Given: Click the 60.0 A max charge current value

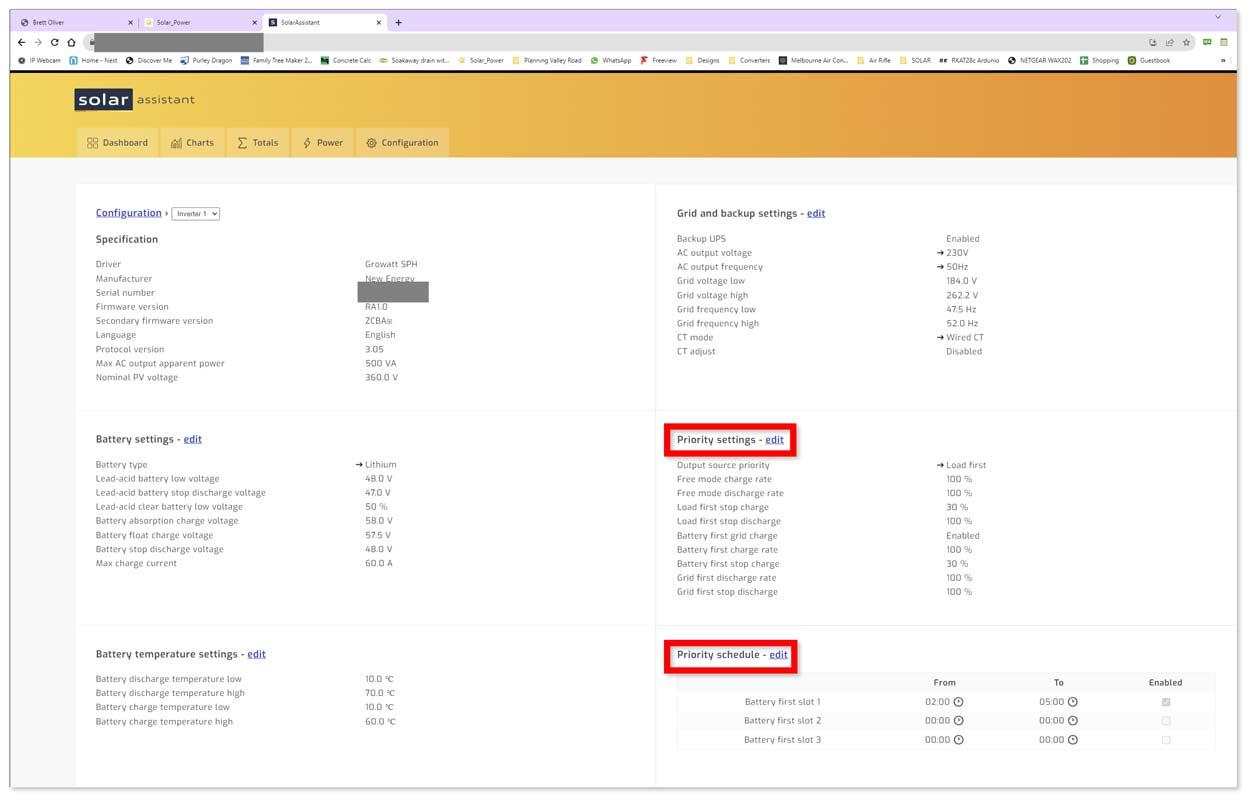Looking at the screenshot, I should (x=379, y=564).
